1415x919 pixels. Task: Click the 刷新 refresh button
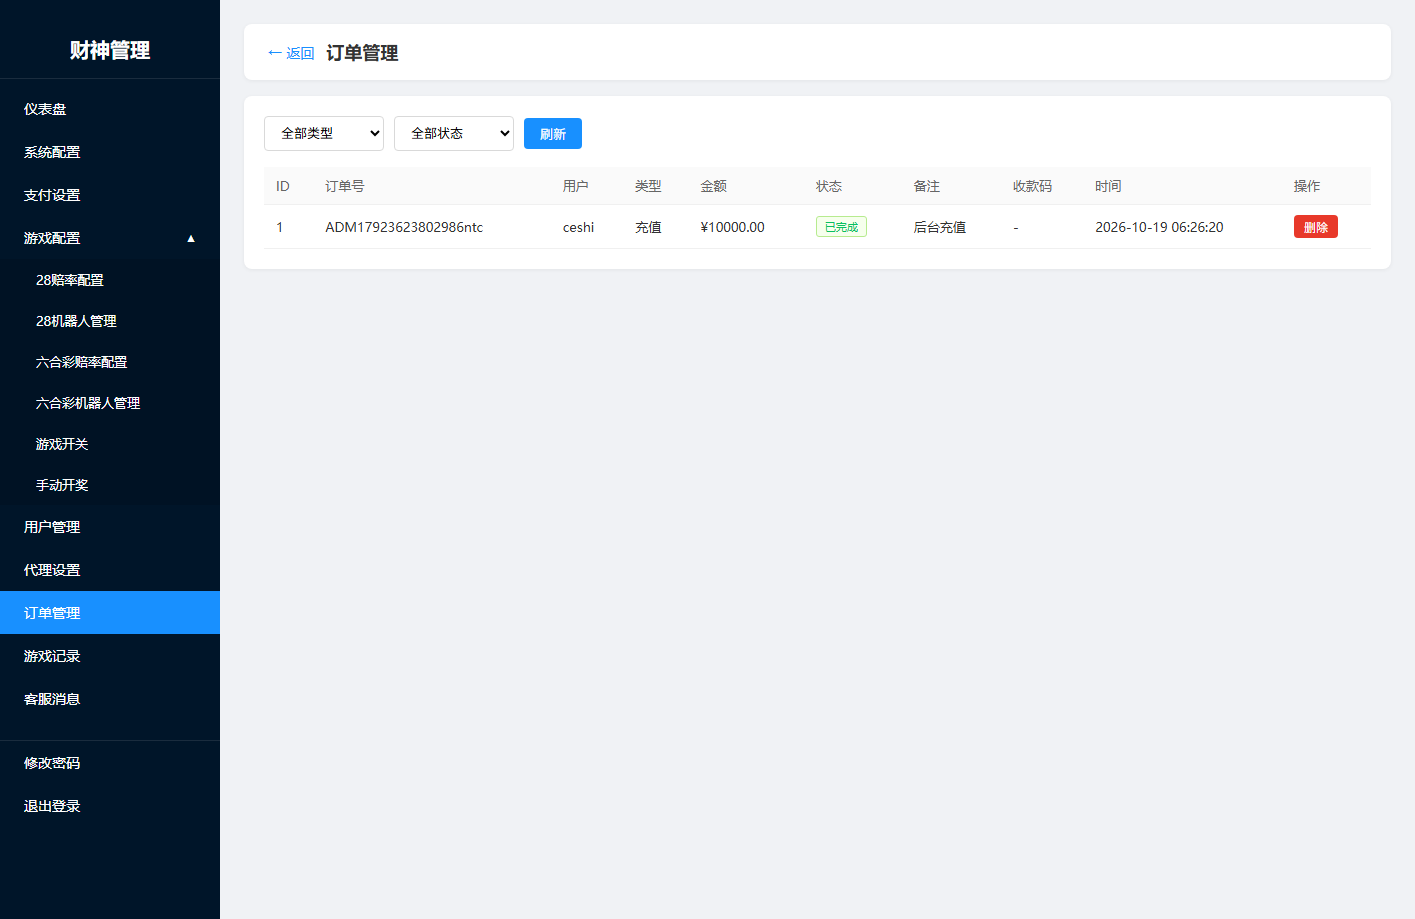click(x=553, y=133)
